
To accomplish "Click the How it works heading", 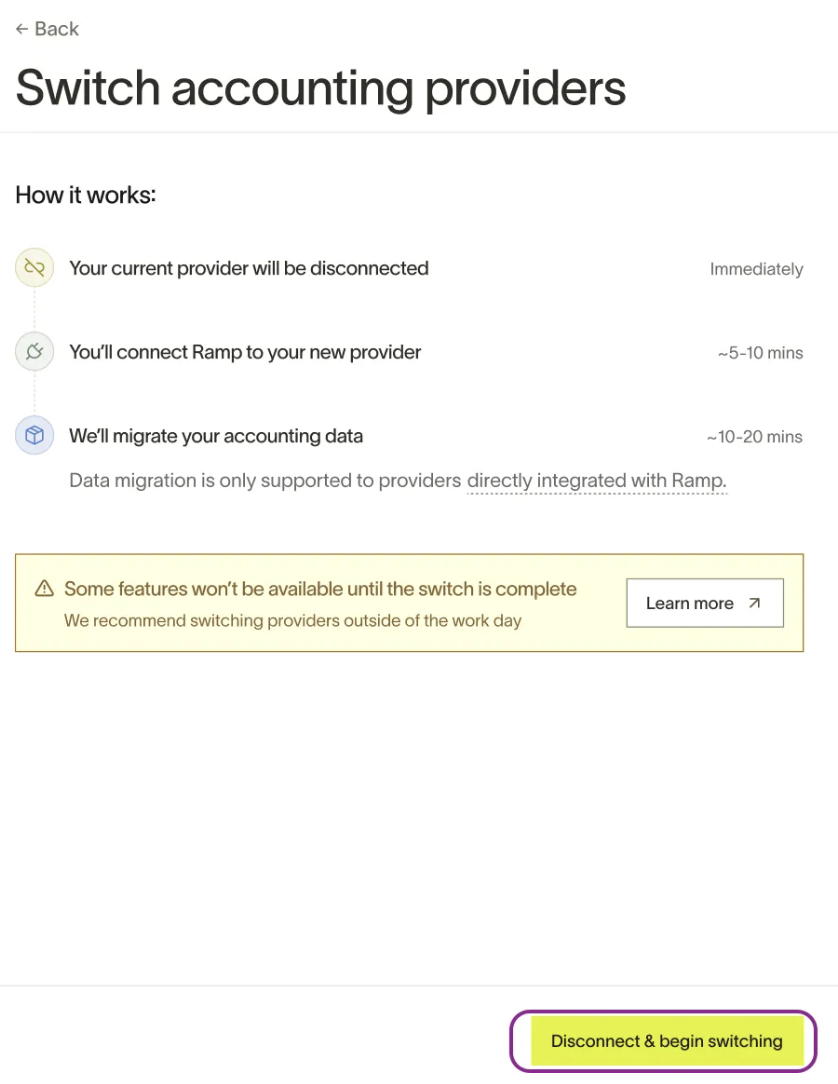I will (x=86, y=195).
